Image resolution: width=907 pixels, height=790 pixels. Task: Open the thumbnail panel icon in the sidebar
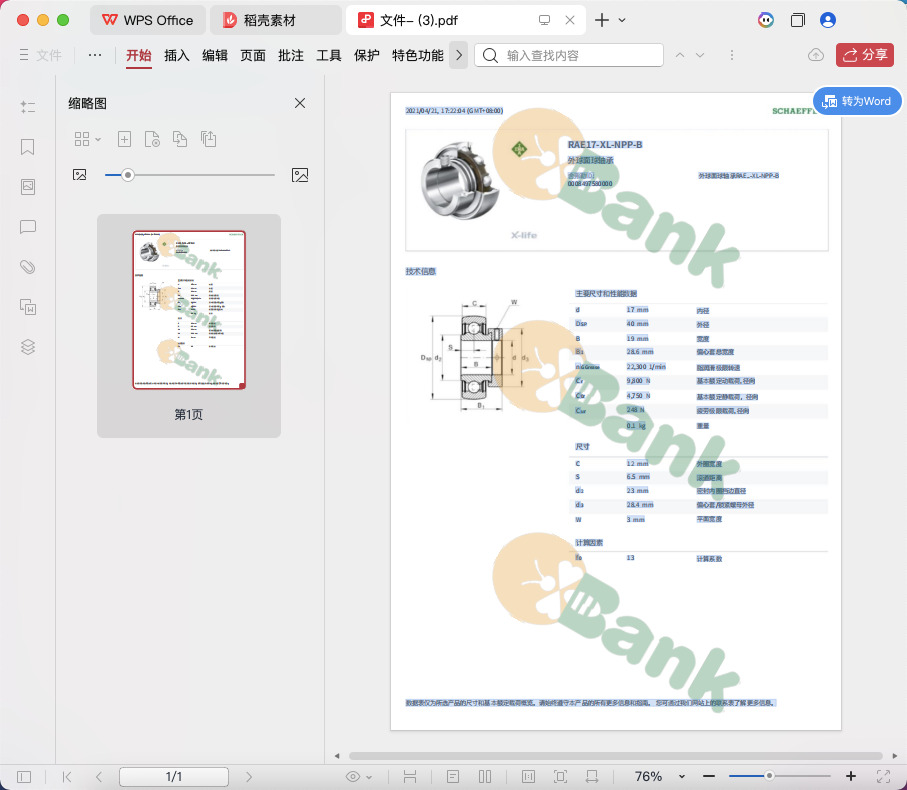coord(28,187)
